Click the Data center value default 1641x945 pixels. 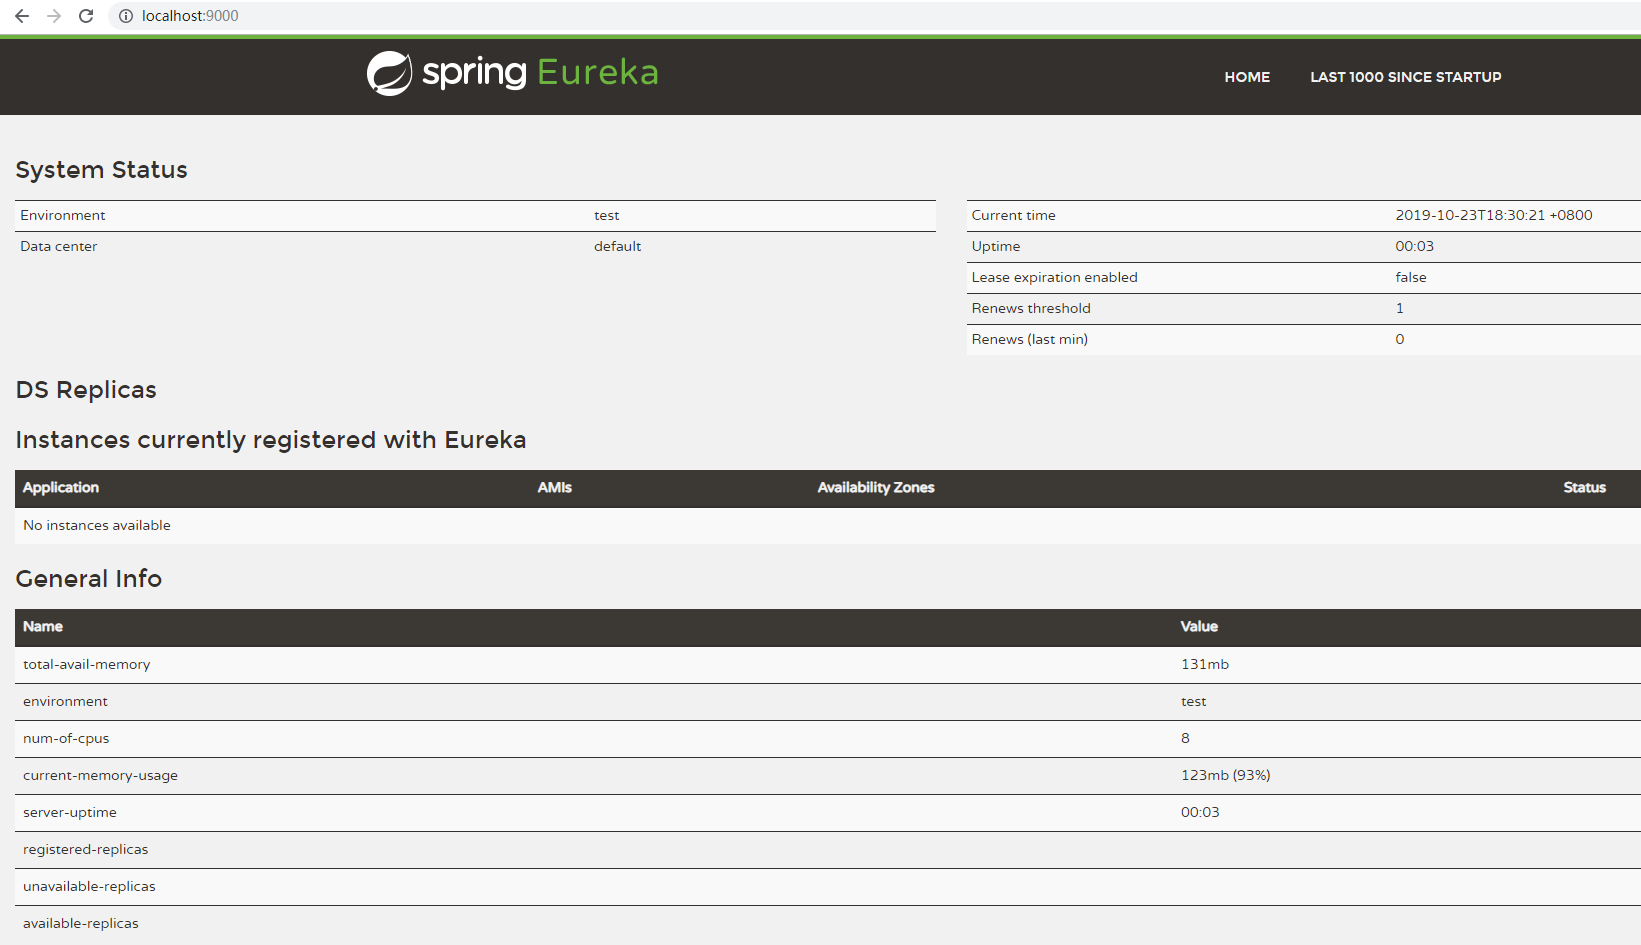pyautogui.click(x=617, y=246)
